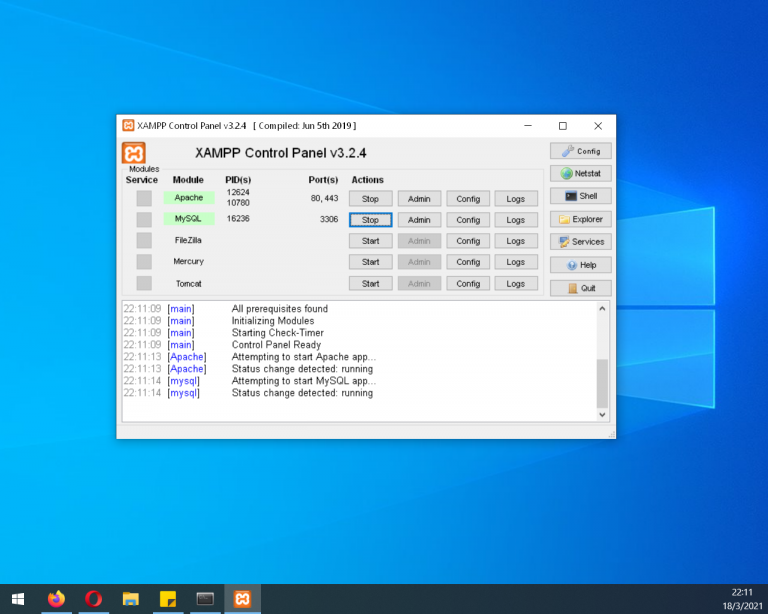The image size is (768, 614).
Task: Open FileZilla Config options
Action: tap(468, 241)
